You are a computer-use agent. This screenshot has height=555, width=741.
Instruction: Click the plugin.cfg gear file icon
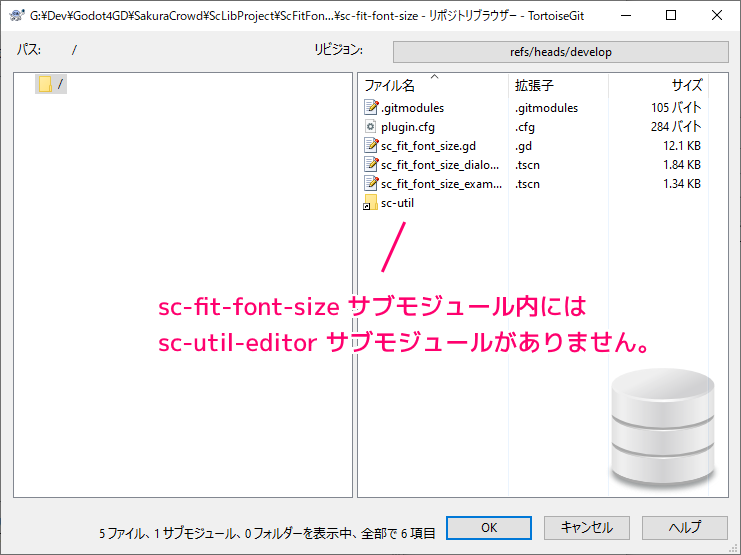(371, 127)
